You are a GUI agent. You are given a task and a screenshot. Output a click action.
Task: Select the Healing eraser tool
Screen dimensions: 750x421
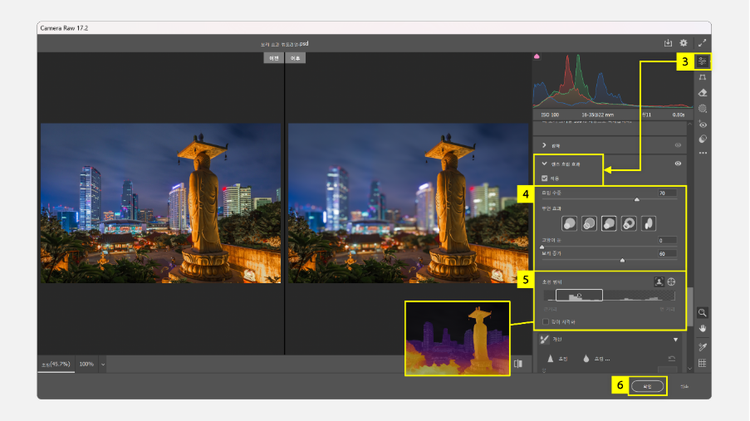(702, 93)
